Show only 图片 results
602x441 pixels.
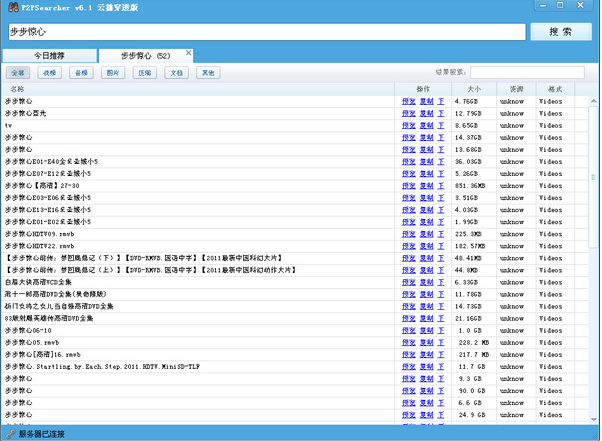(x=112, y=73)
